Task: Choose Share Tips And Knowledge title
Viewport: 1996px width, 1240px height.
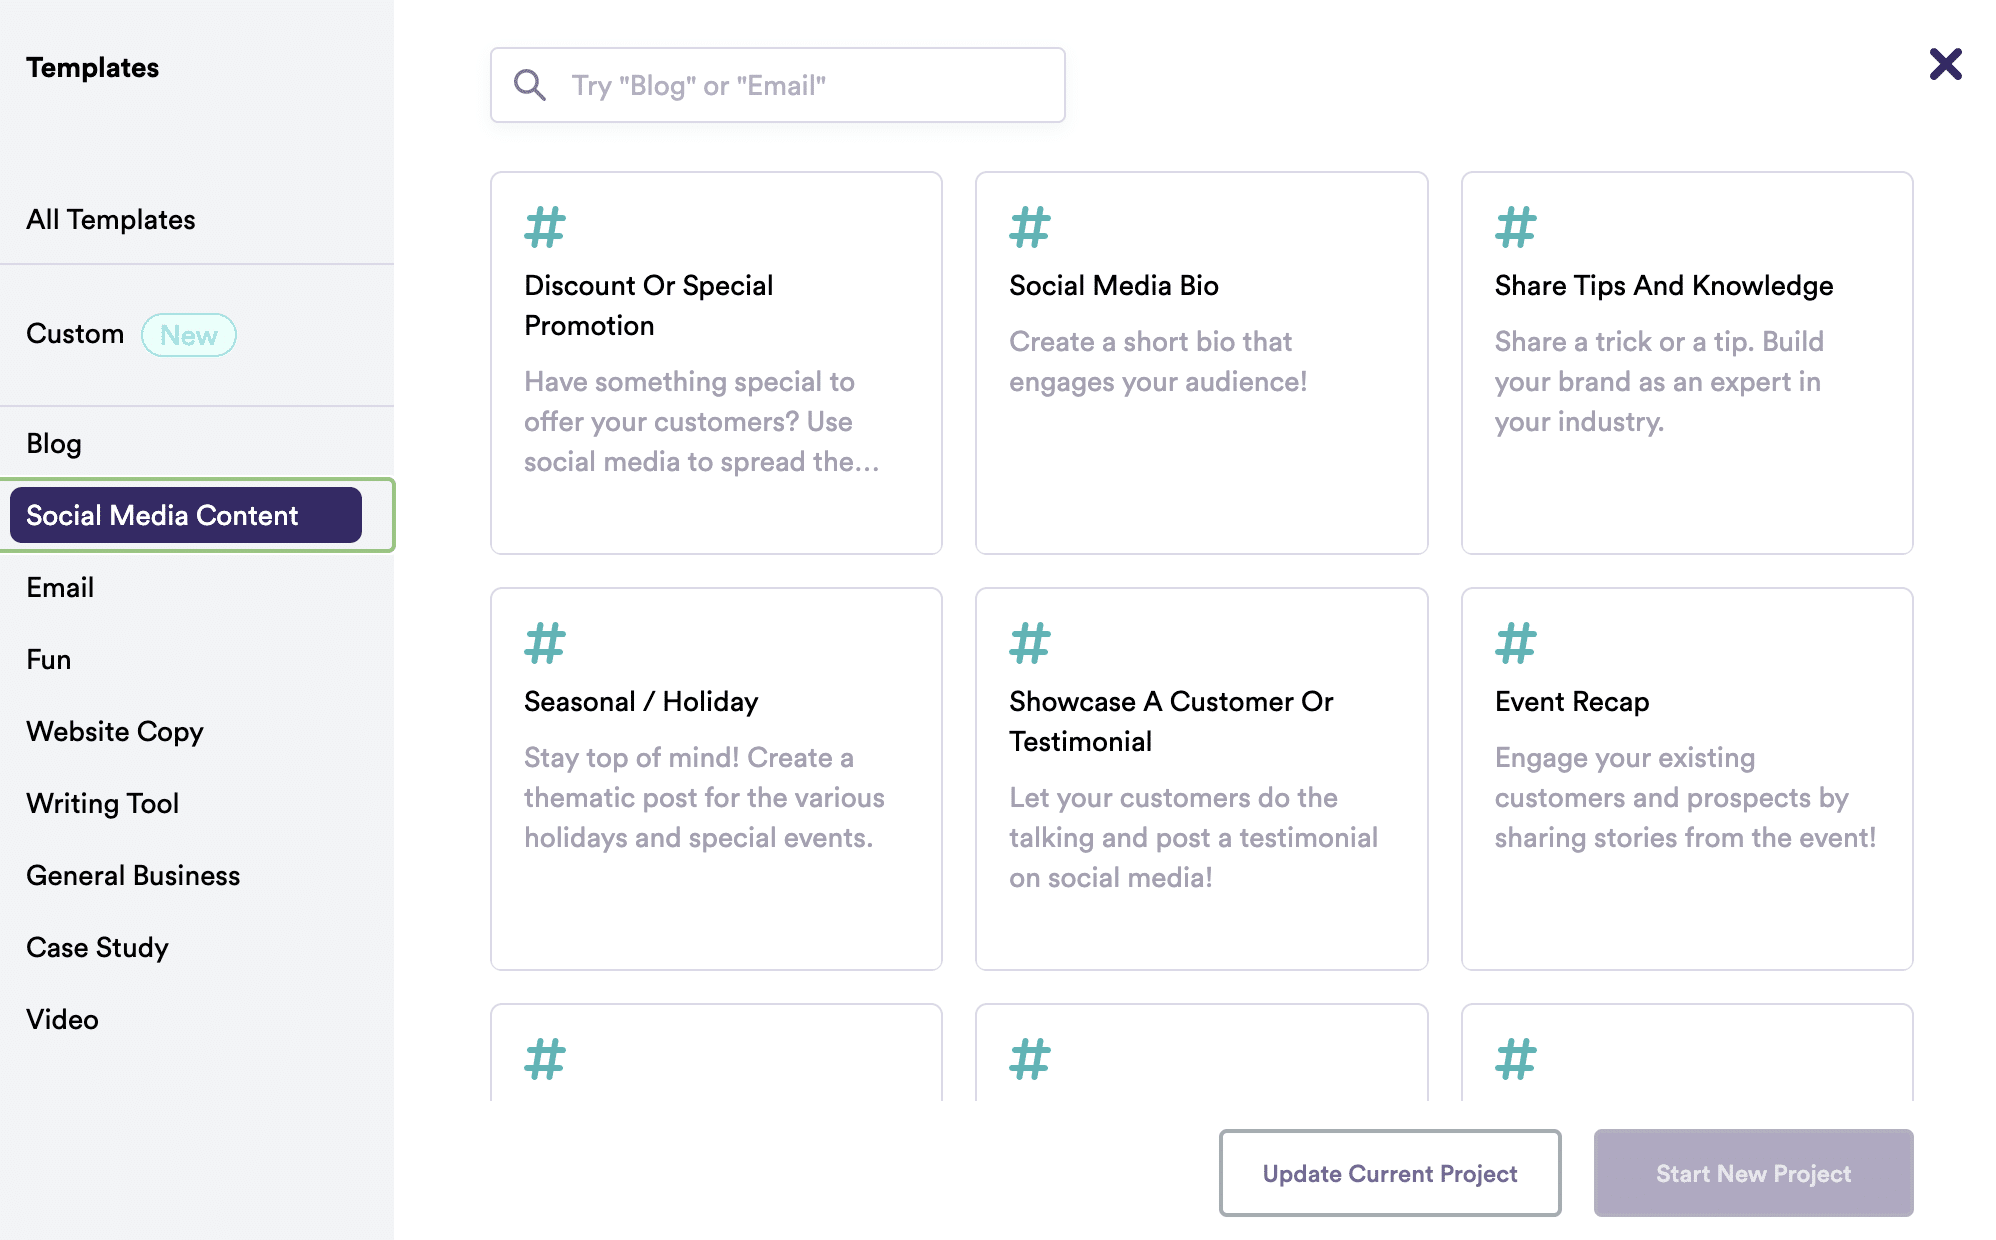Action: pos(1664,285)
